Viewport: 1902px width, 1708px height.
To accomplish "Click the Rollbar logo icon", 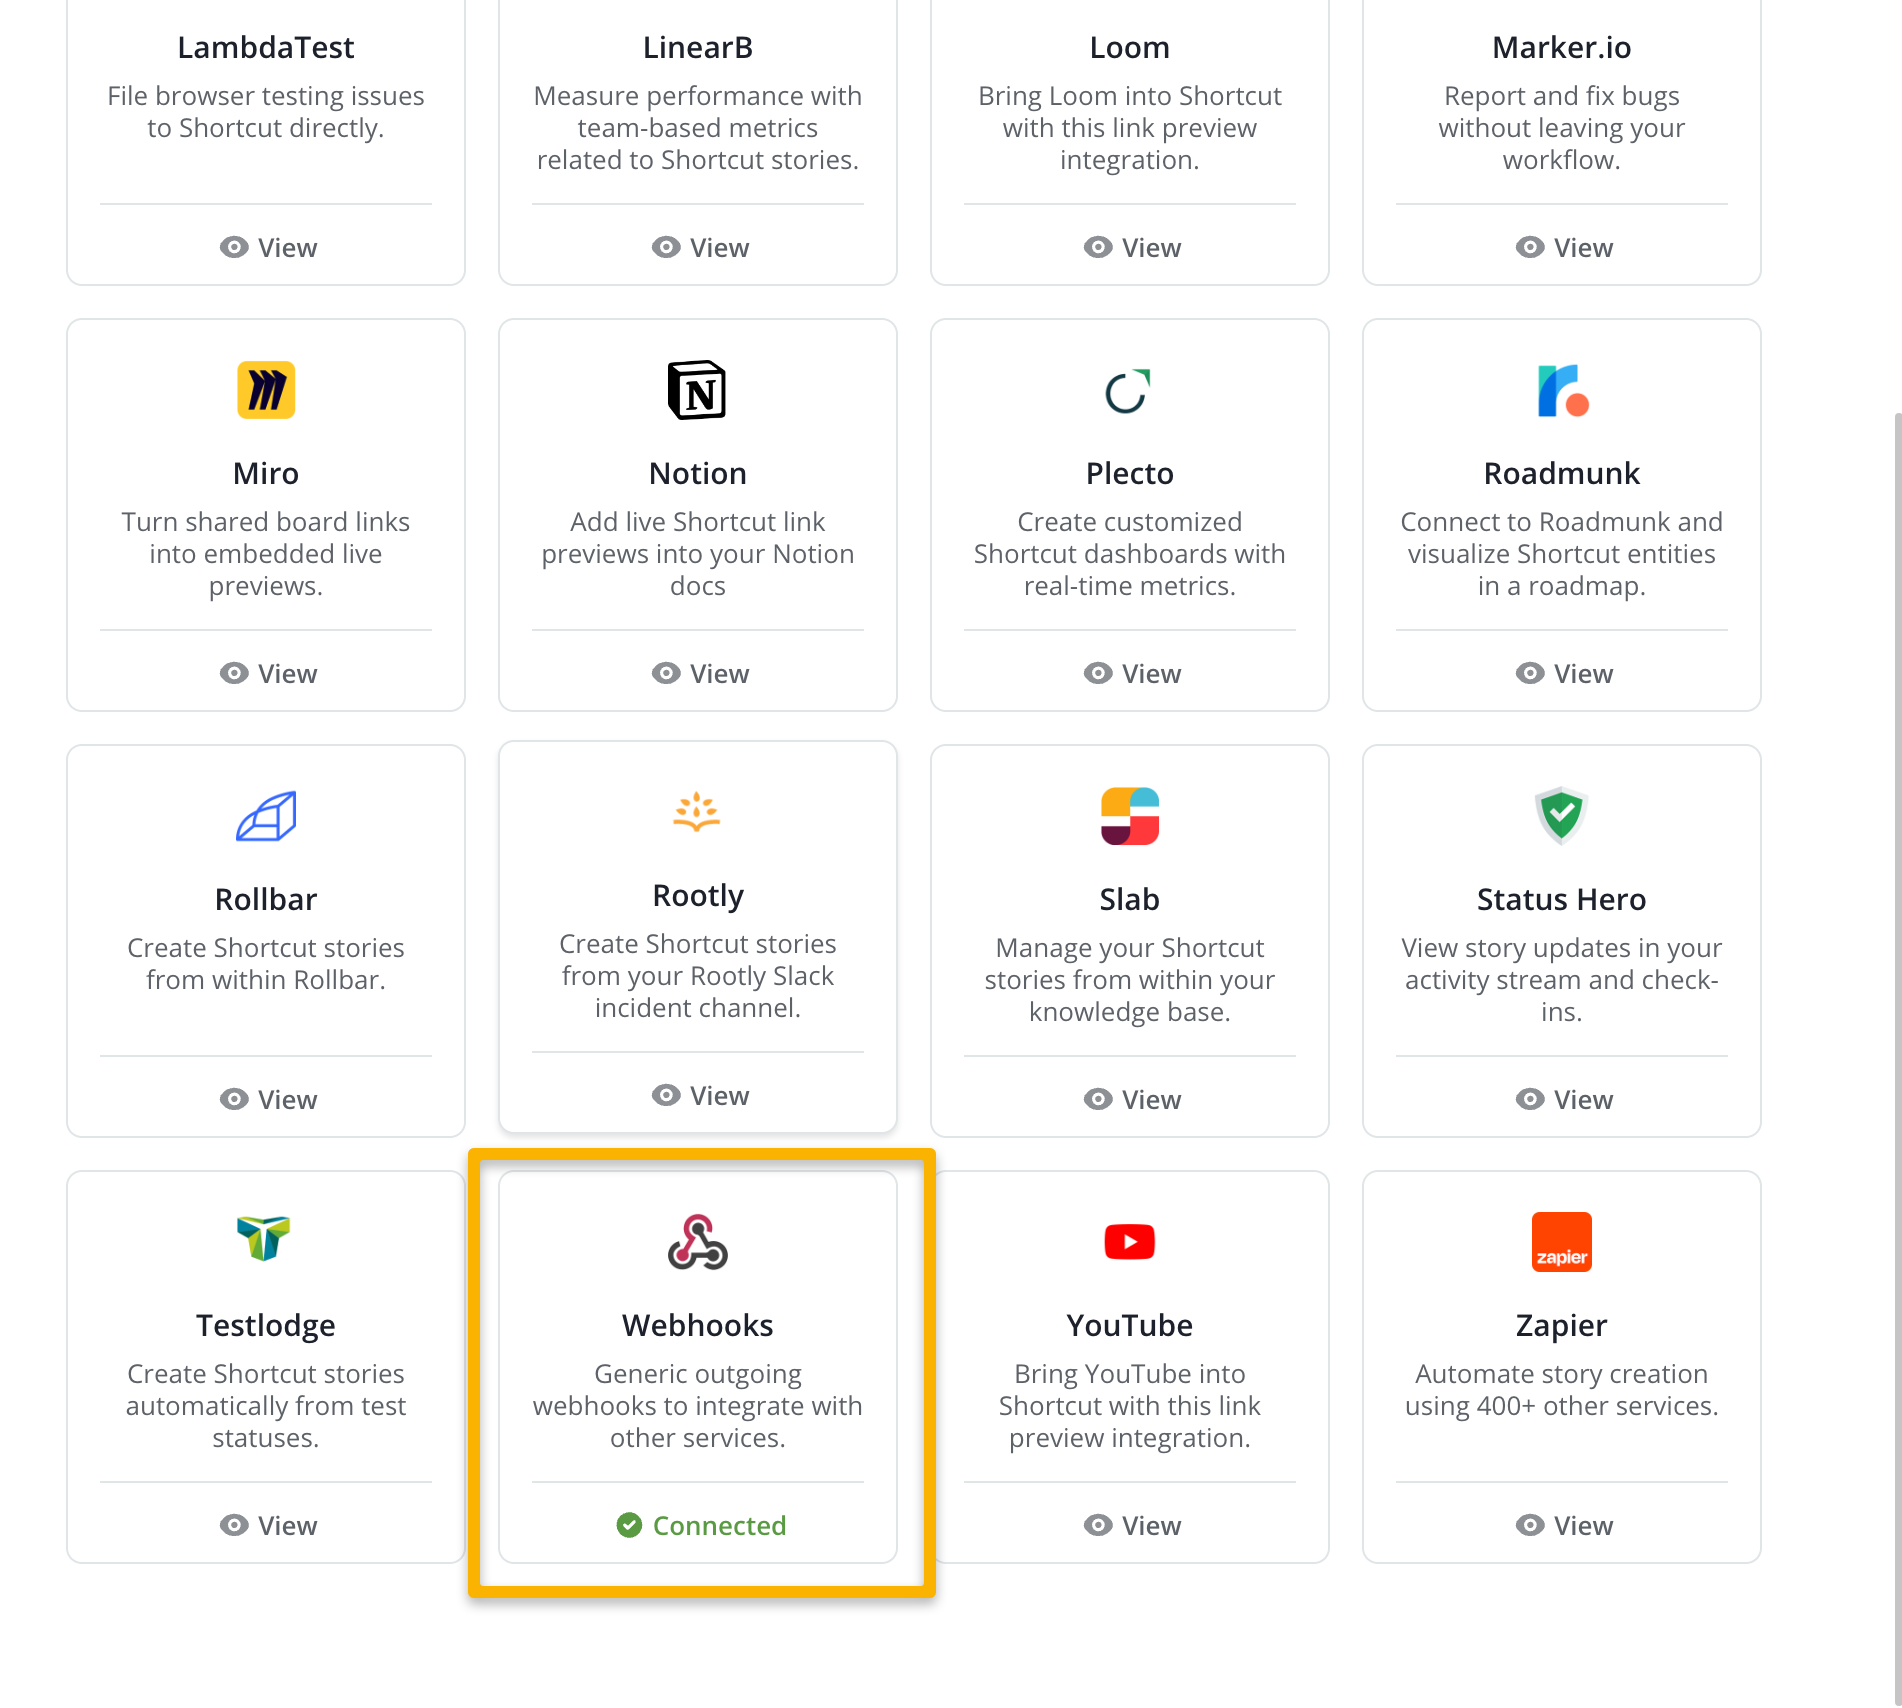I will tap(266, 816).
